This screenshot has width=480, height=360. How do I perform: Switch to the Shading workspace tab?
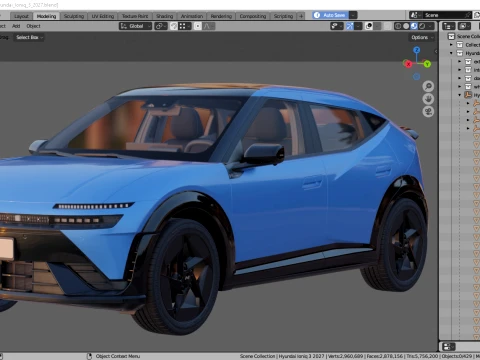(x=165, y=16)
